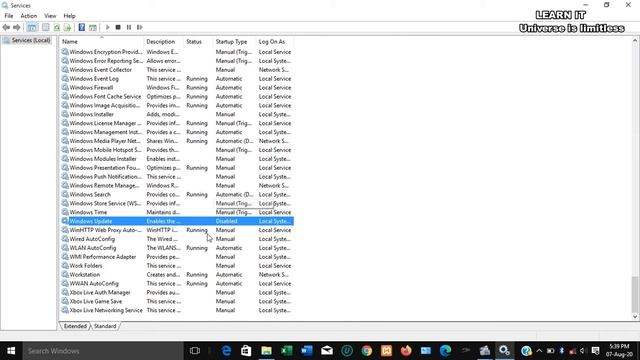This screenshot has width=640, height=360.
Task: Launch Internet Explorer from taskbar
Action: click(226, 351)
